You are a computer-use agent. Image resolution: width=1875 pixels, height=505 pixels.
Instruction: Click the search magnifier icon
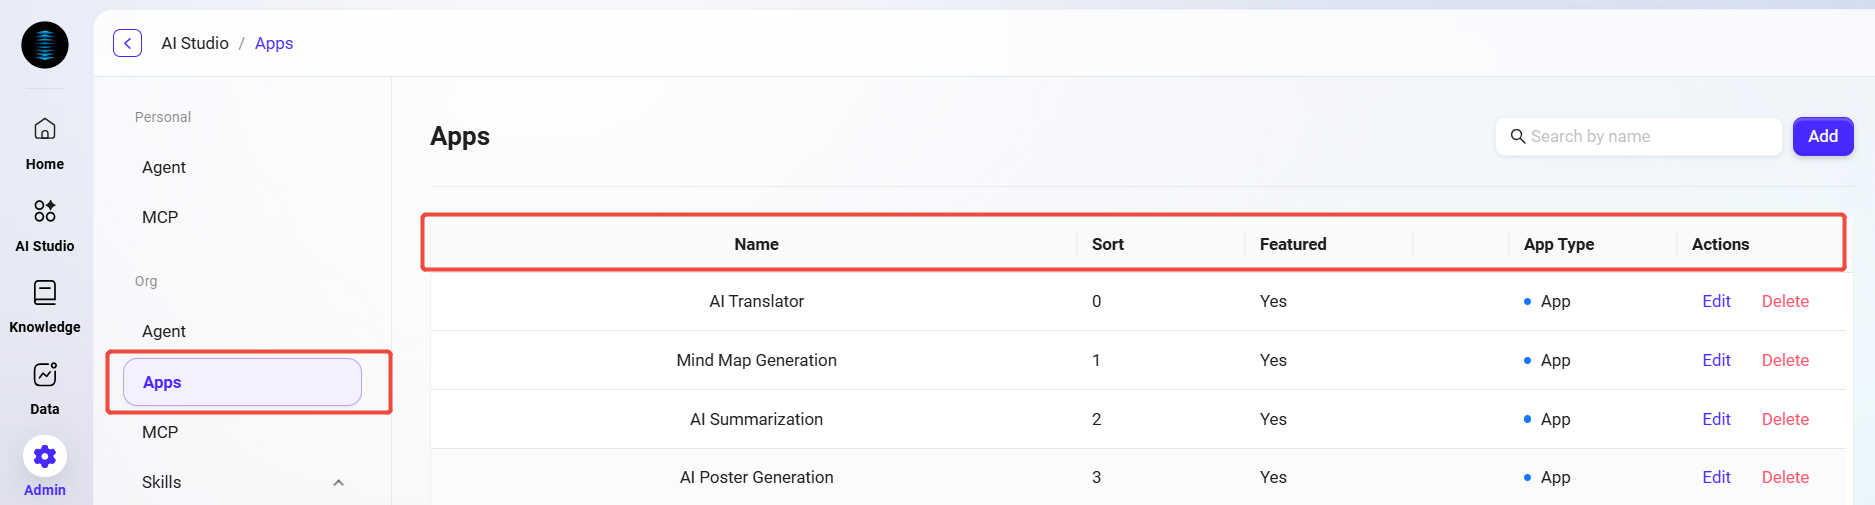tap(1517, 136)
